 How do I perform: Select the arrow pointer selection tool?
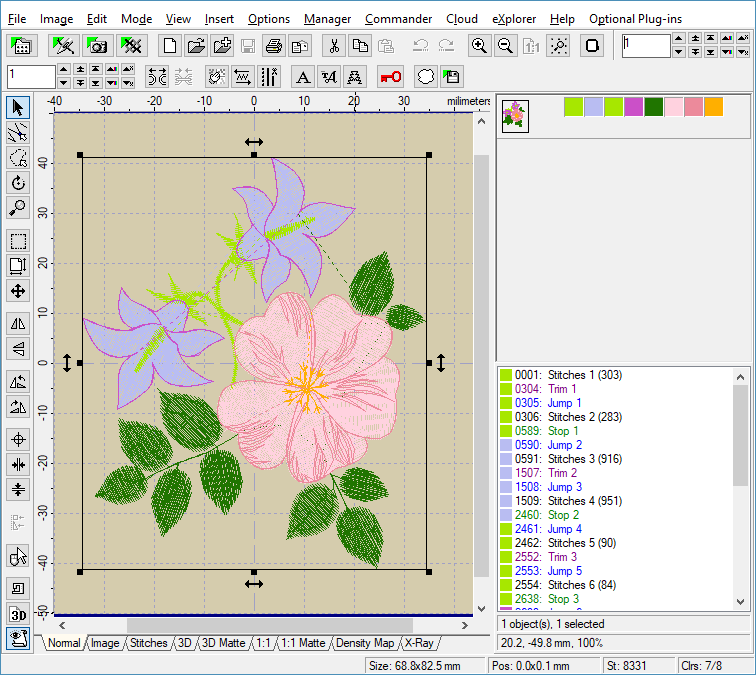18,107
